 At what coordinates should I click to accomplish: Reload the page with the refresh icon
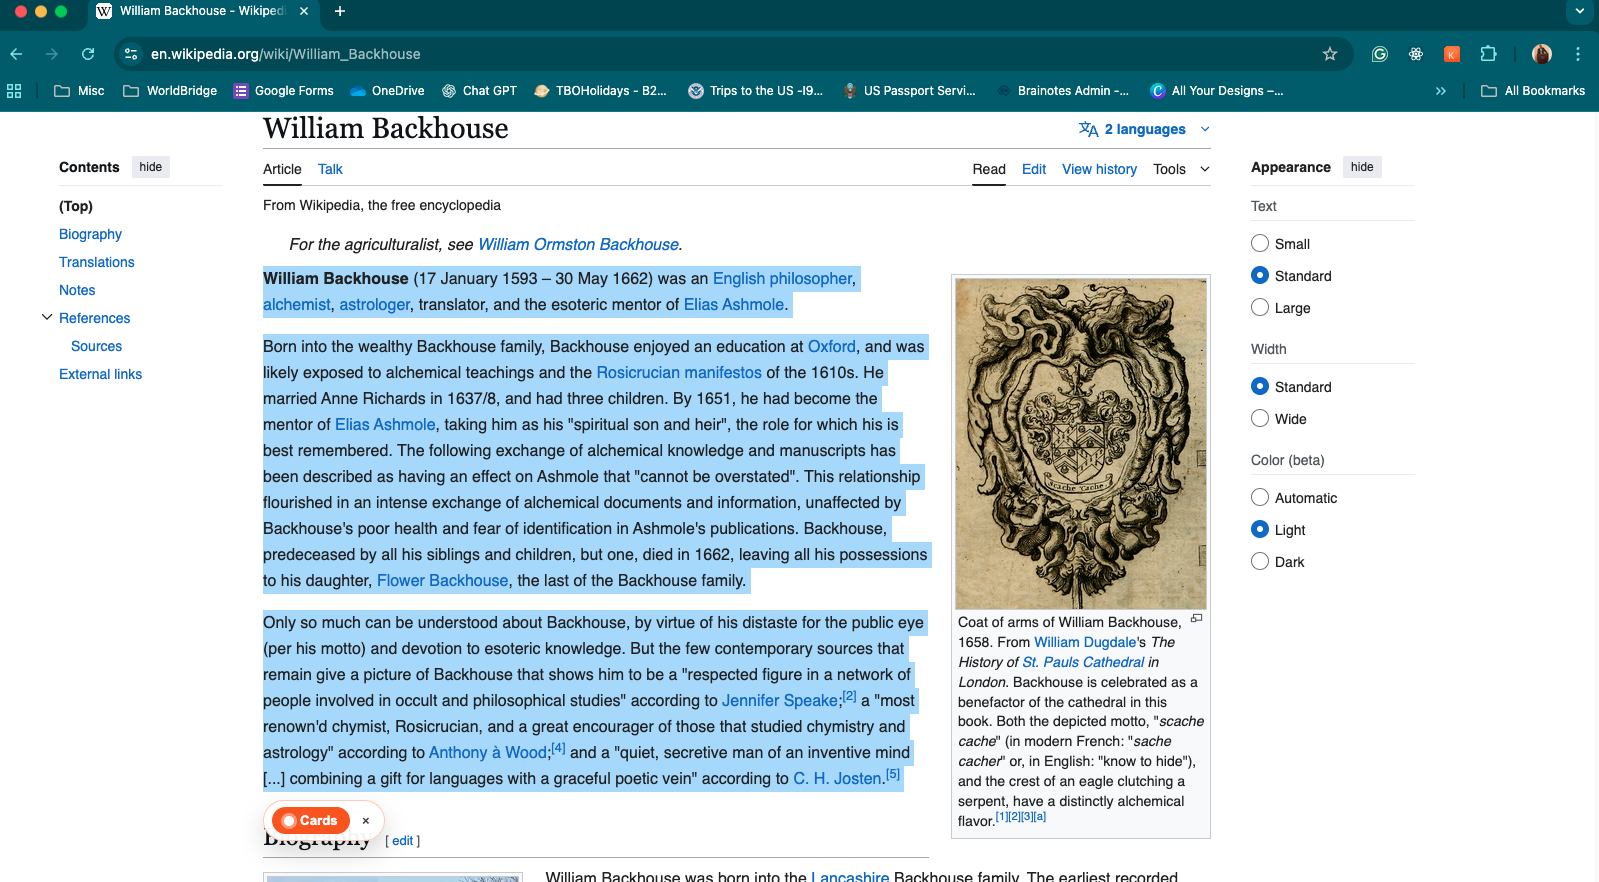(88, 54)
